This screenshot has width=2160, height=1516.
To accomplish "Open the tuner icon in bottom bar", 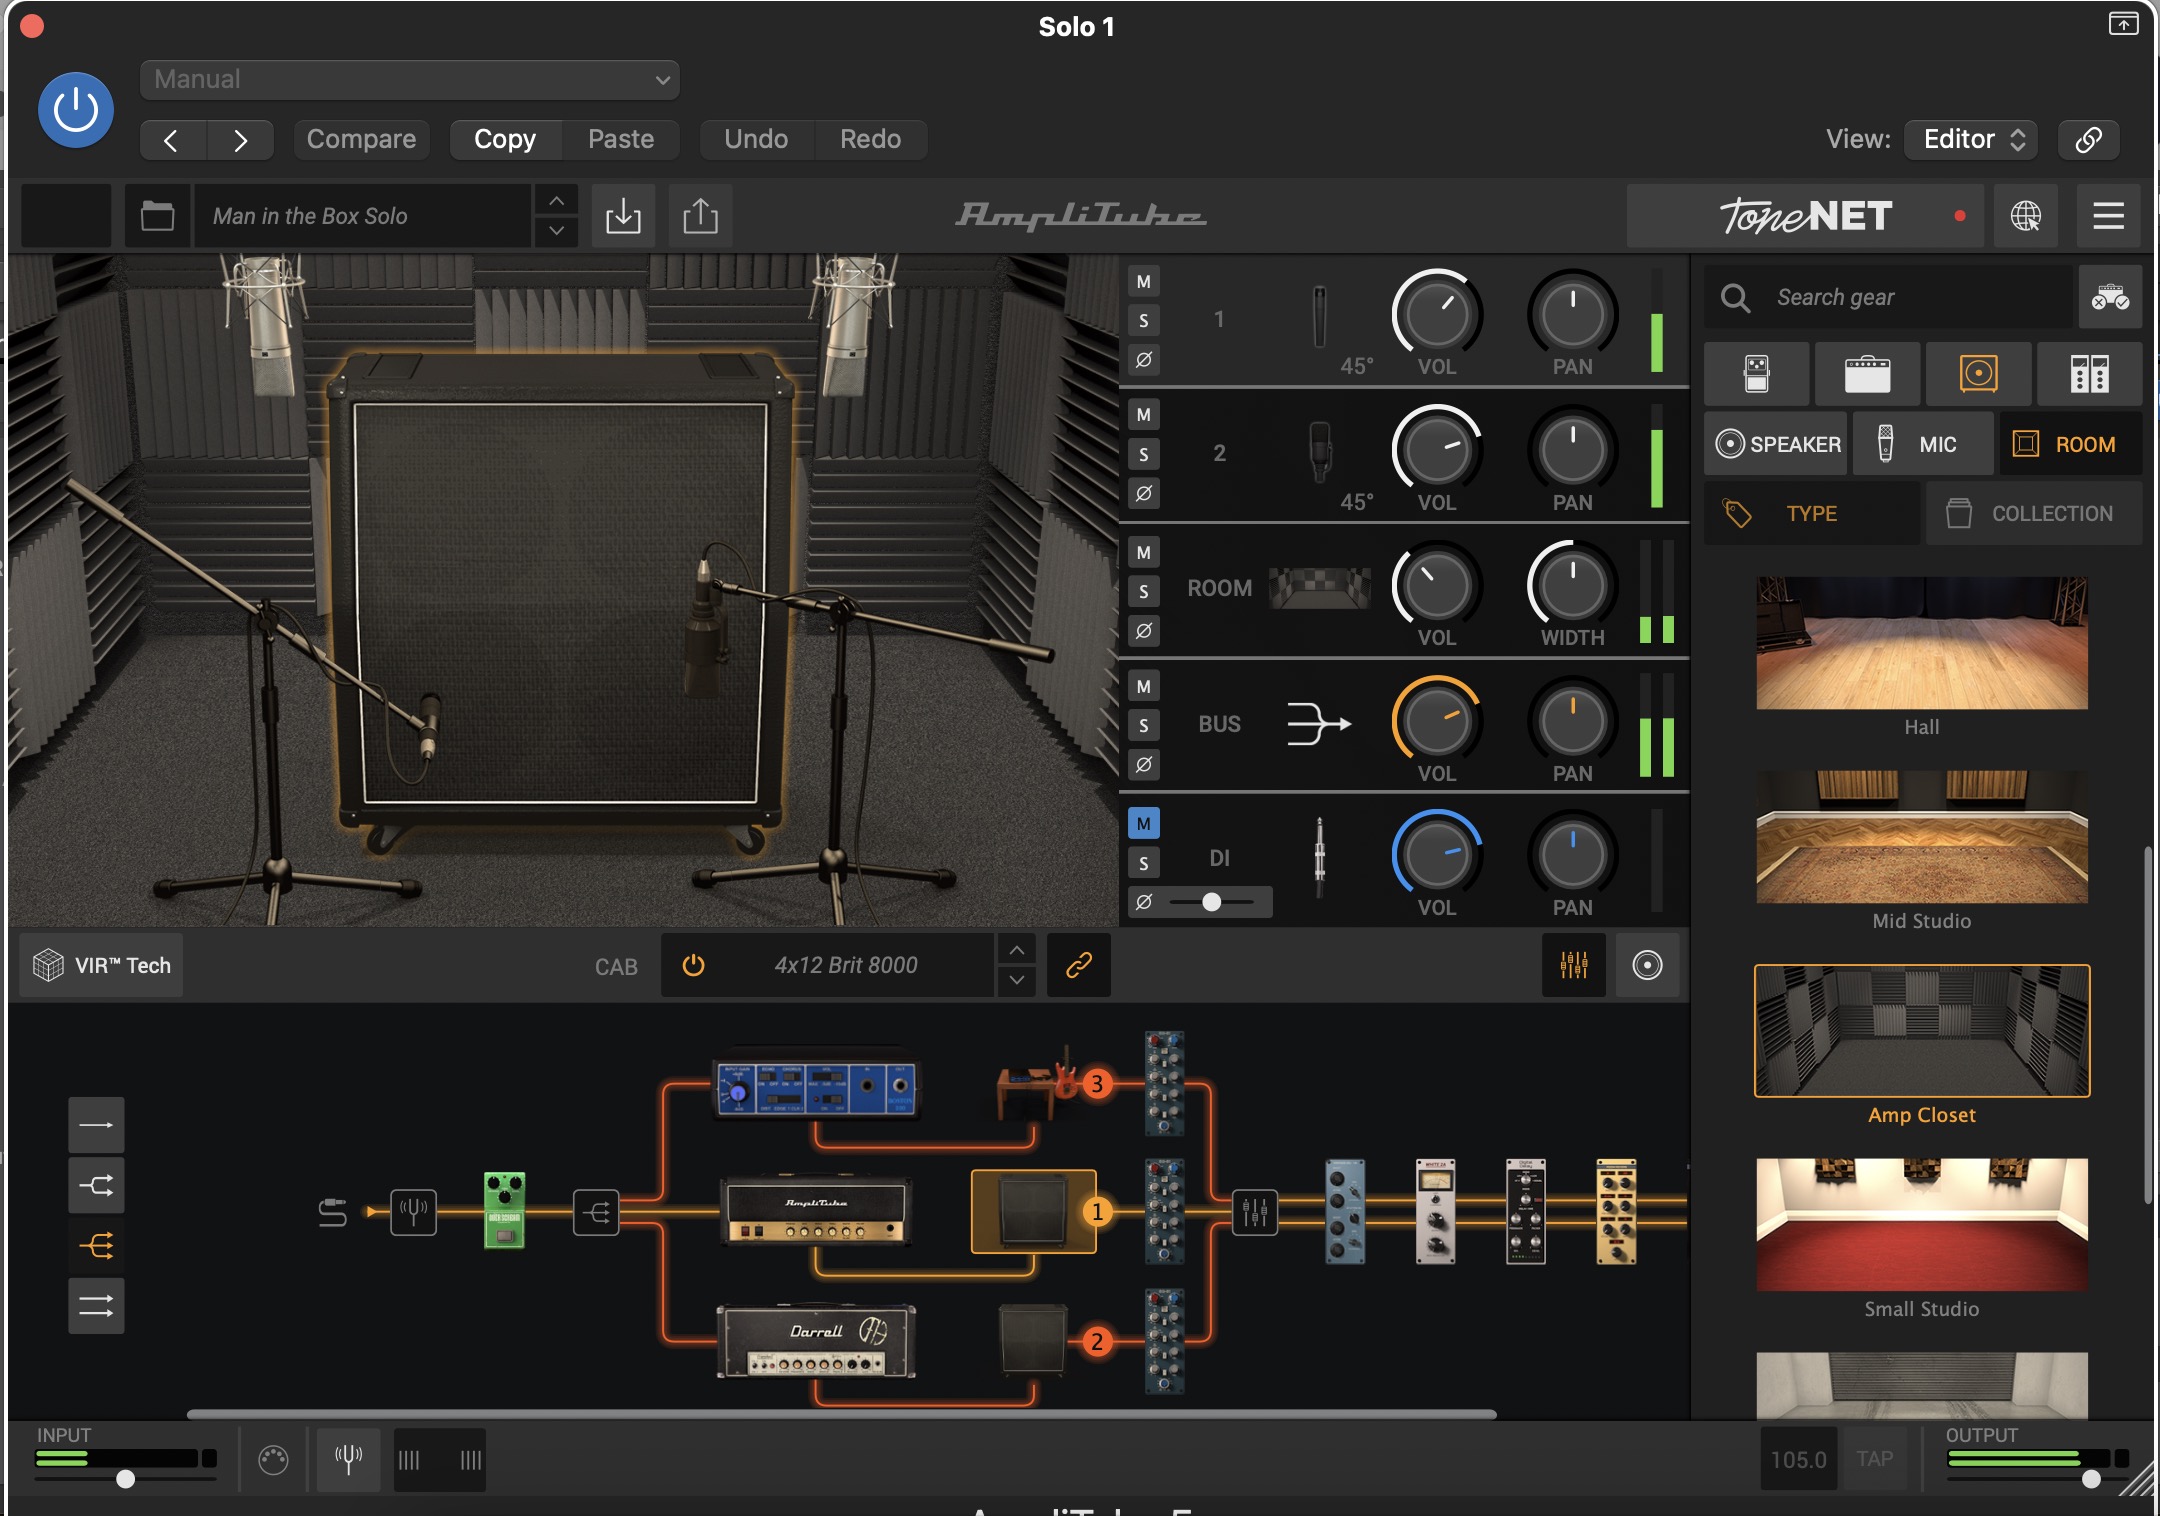I will coord(348,1461).
